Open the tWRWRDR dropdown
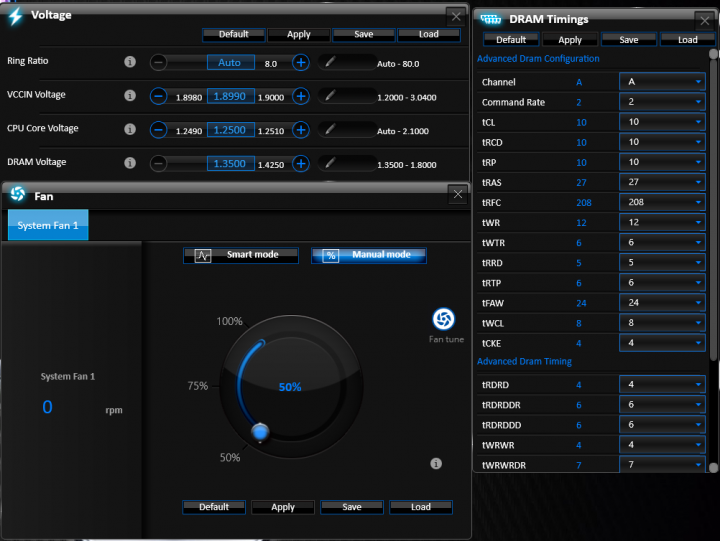The width and height of the screenshot is (720, 541). click(662, 464)
